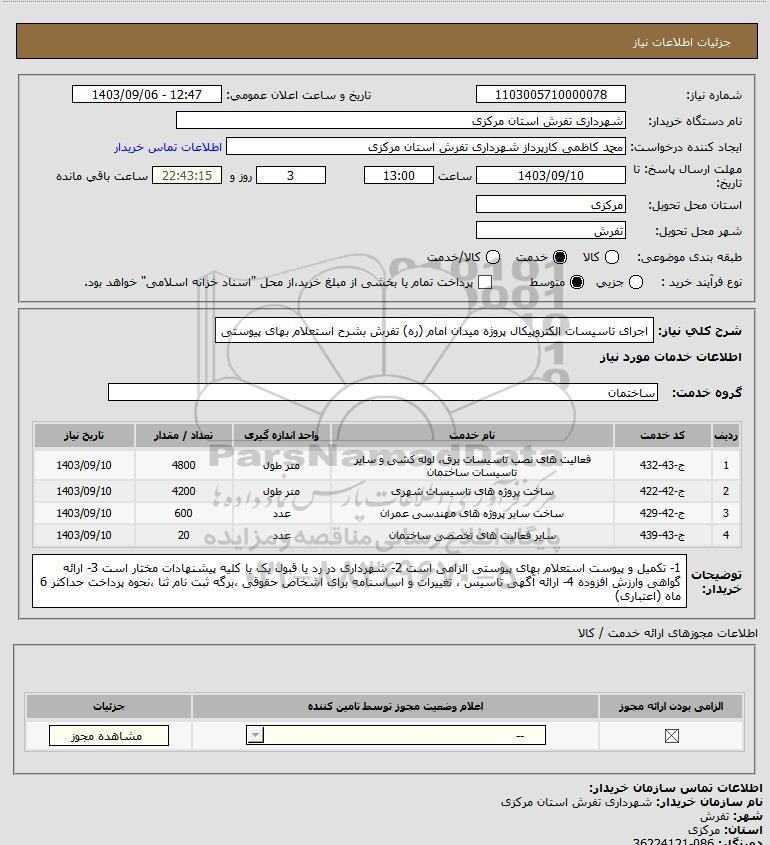Click the واحد اندازه گیری column header
Image resolution: width=770 pixels, height=845 pixels.
281,435
